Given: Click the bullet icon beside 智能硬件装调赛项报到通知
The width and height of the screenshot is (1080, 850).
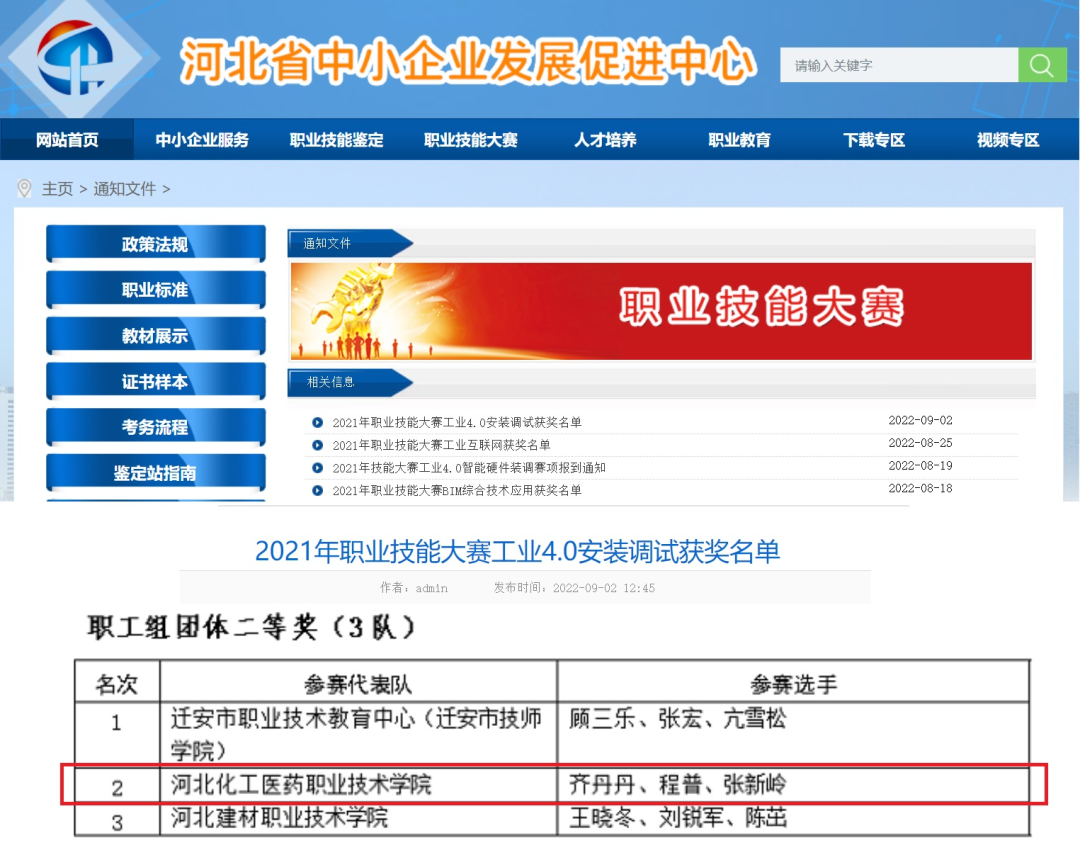Looking at the screenshot, I should click(318, 468).
